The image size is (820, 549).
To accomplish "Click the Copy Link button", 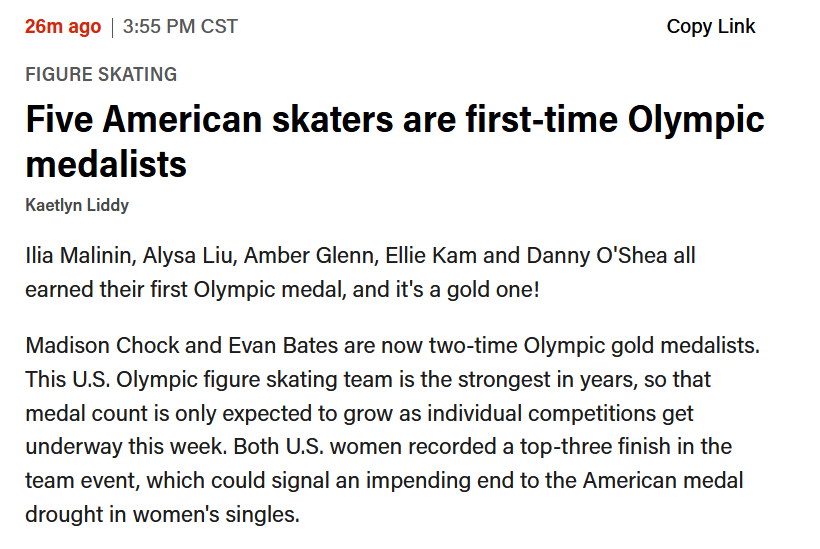I will tap(711, 27).
